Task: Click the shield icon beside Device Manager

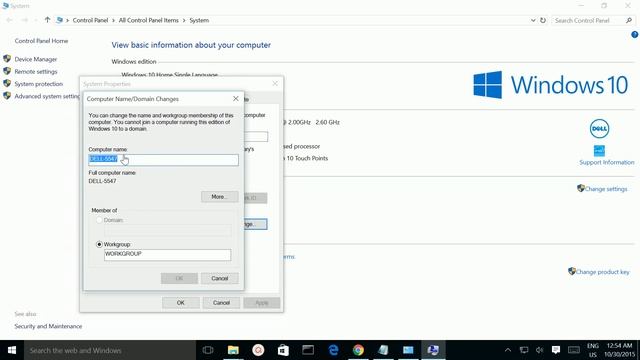Action: tap(7, 59)
